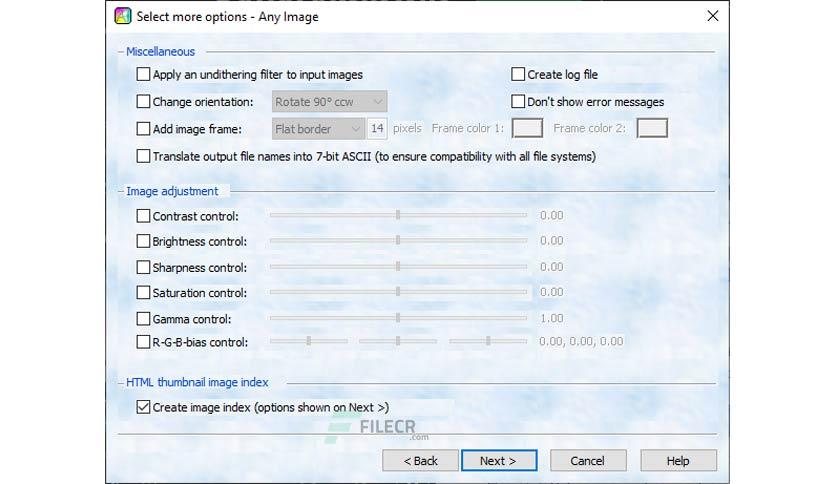Click the Any Image app icon in title bar
Image resolution: width=836 pixels, height=484 pixels.
123,16
